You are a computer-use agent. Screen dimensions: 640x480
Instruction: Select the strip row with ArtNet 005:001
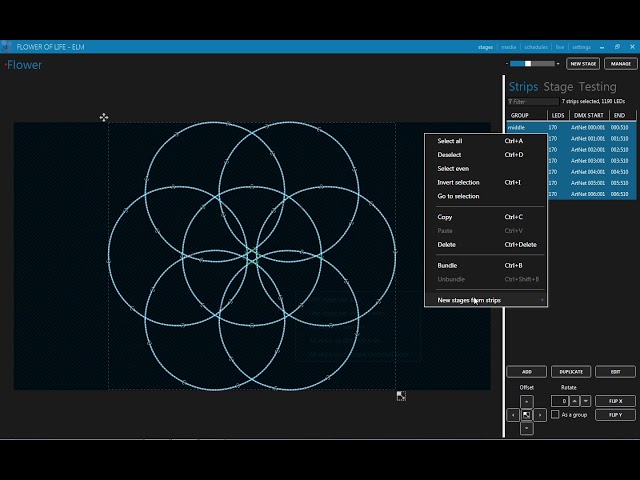[592, 183]
